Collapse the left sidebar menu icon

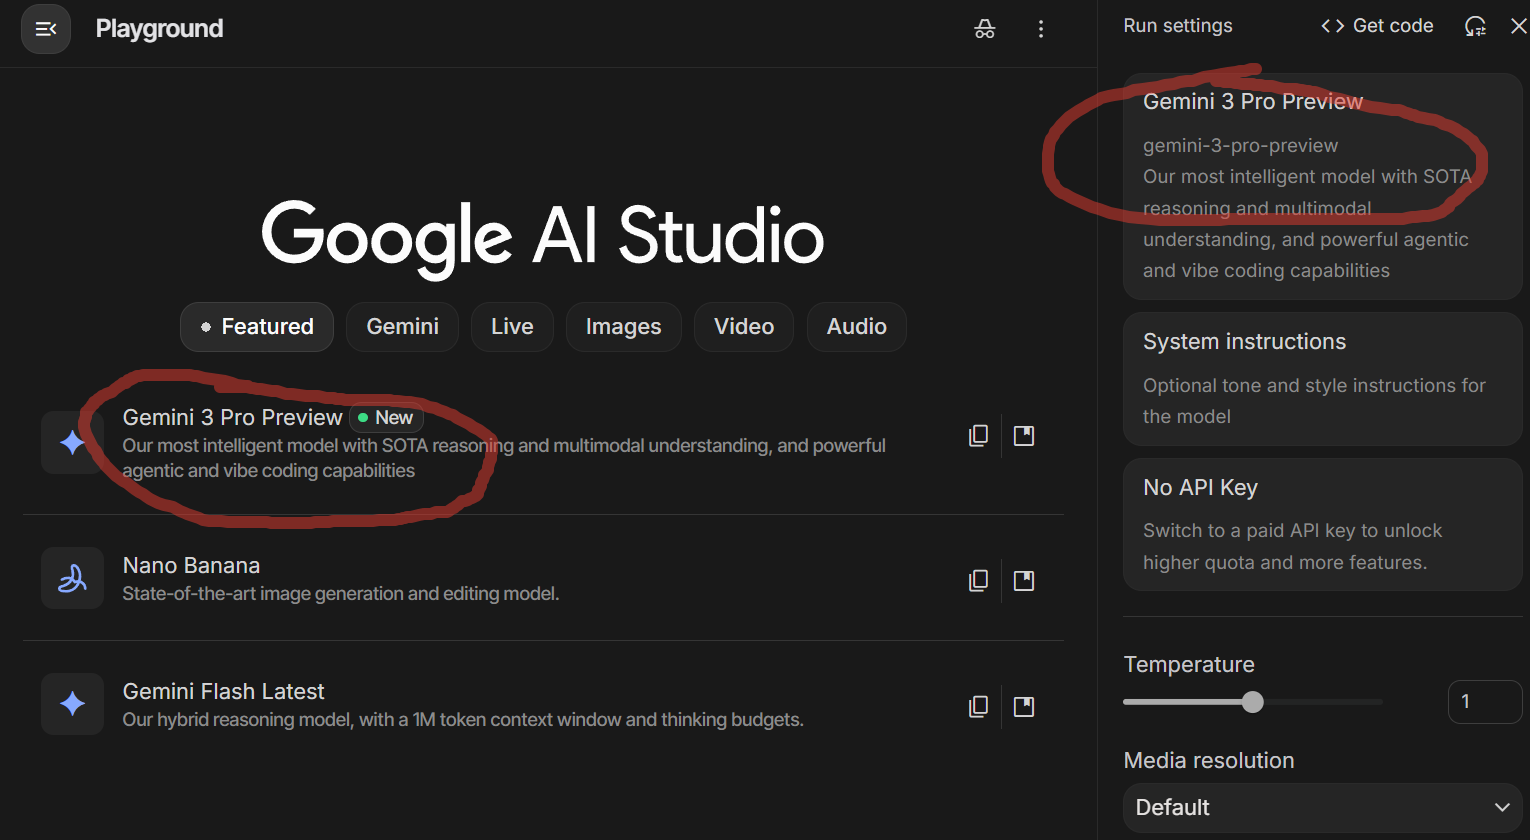click(46, 29)
